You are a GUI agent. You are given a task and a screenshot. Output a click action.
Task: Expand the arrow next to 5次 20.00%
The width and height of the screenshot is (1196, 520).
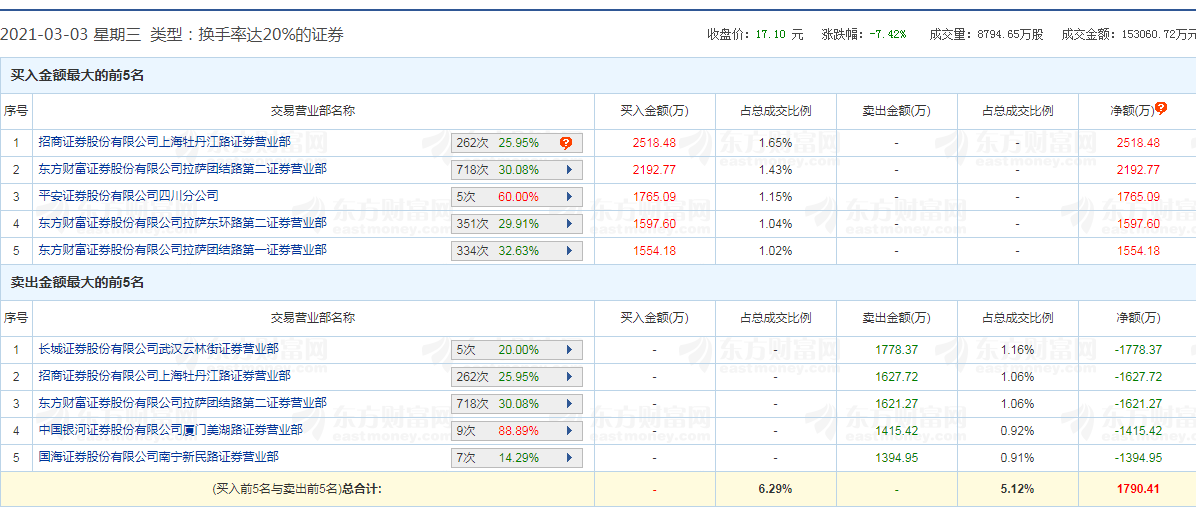point(569,350)
